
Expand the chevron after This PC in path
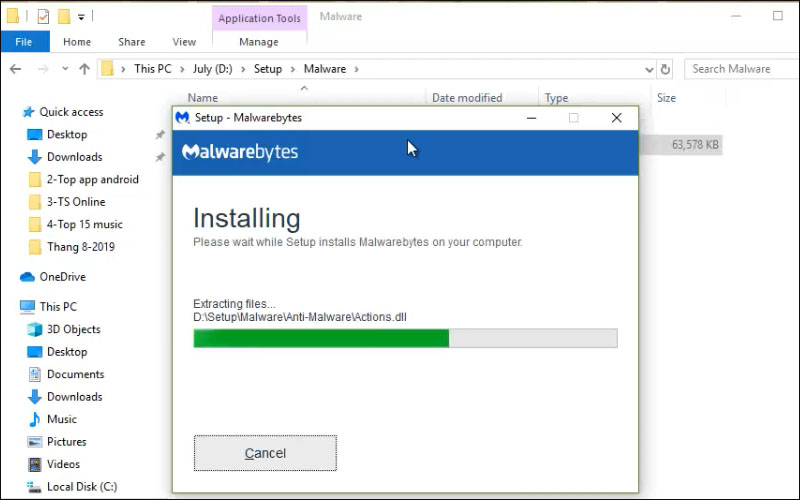point(182,69)
